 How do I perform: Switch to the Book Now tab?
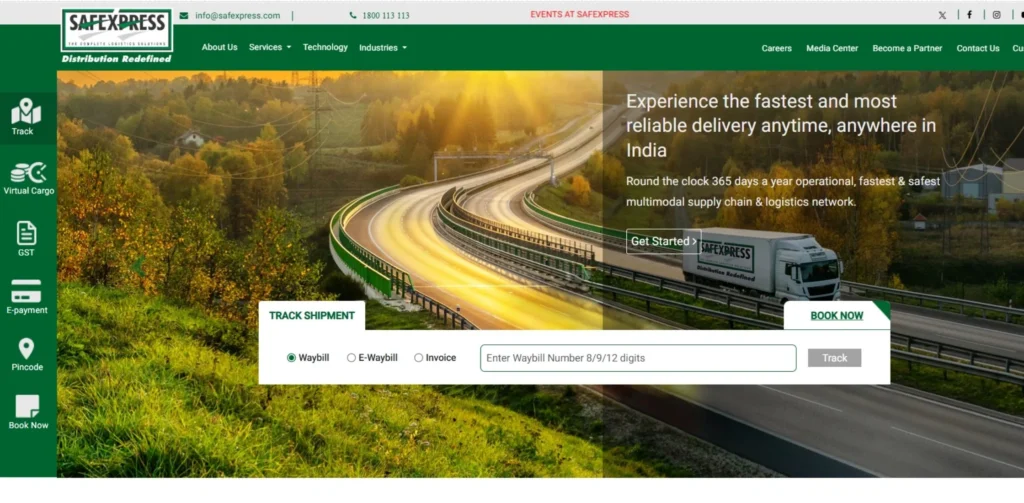click(x=837, y=316)
